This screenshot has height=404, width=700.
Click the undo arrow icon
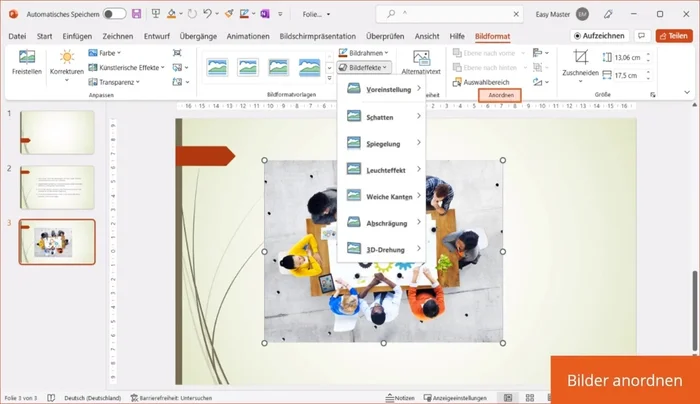pos(206,14)
